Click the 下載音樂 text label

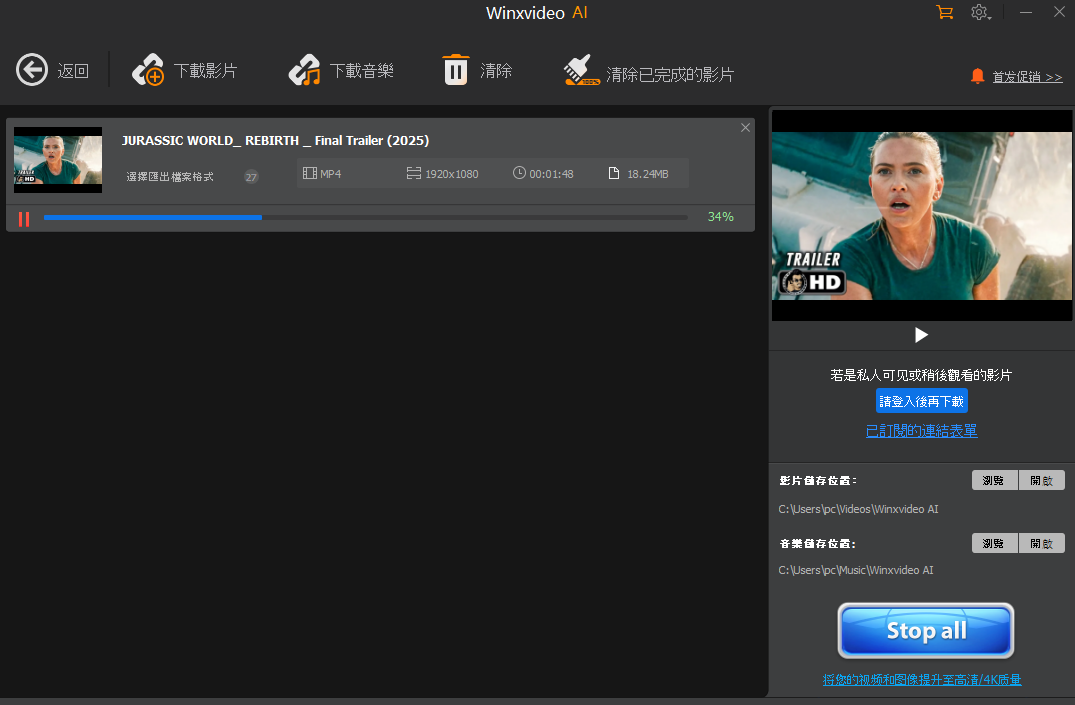(361, 71)
